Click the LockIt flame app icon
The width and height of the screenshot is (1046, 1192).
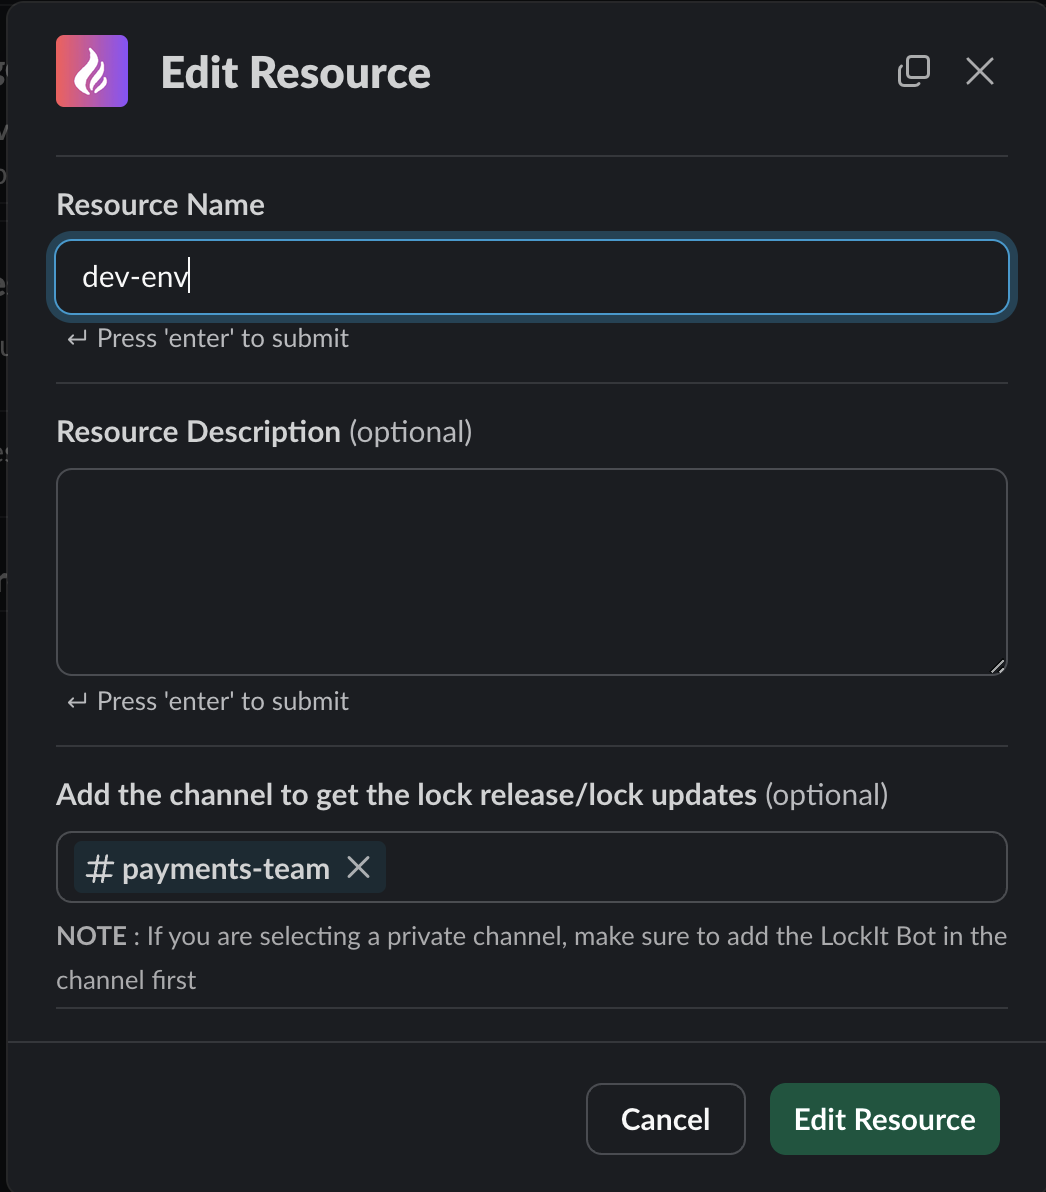[x=92, y=71]
